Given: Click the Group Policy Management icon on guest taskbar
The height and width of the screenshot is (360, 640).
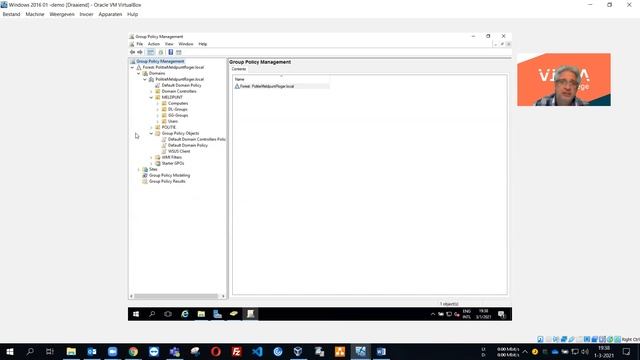Looking at the screenshot, I should point(250,314).
